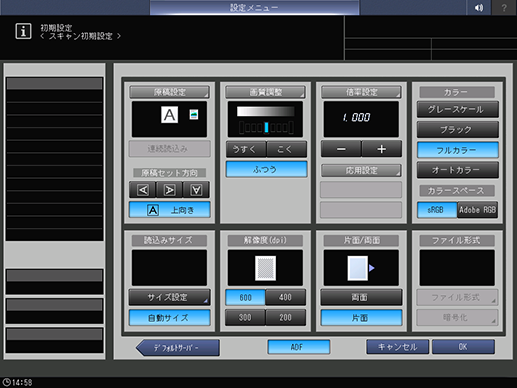Screen dimensions: 517x388
Task: Click the 設定メニュー title tab
Action: point(254,7)
